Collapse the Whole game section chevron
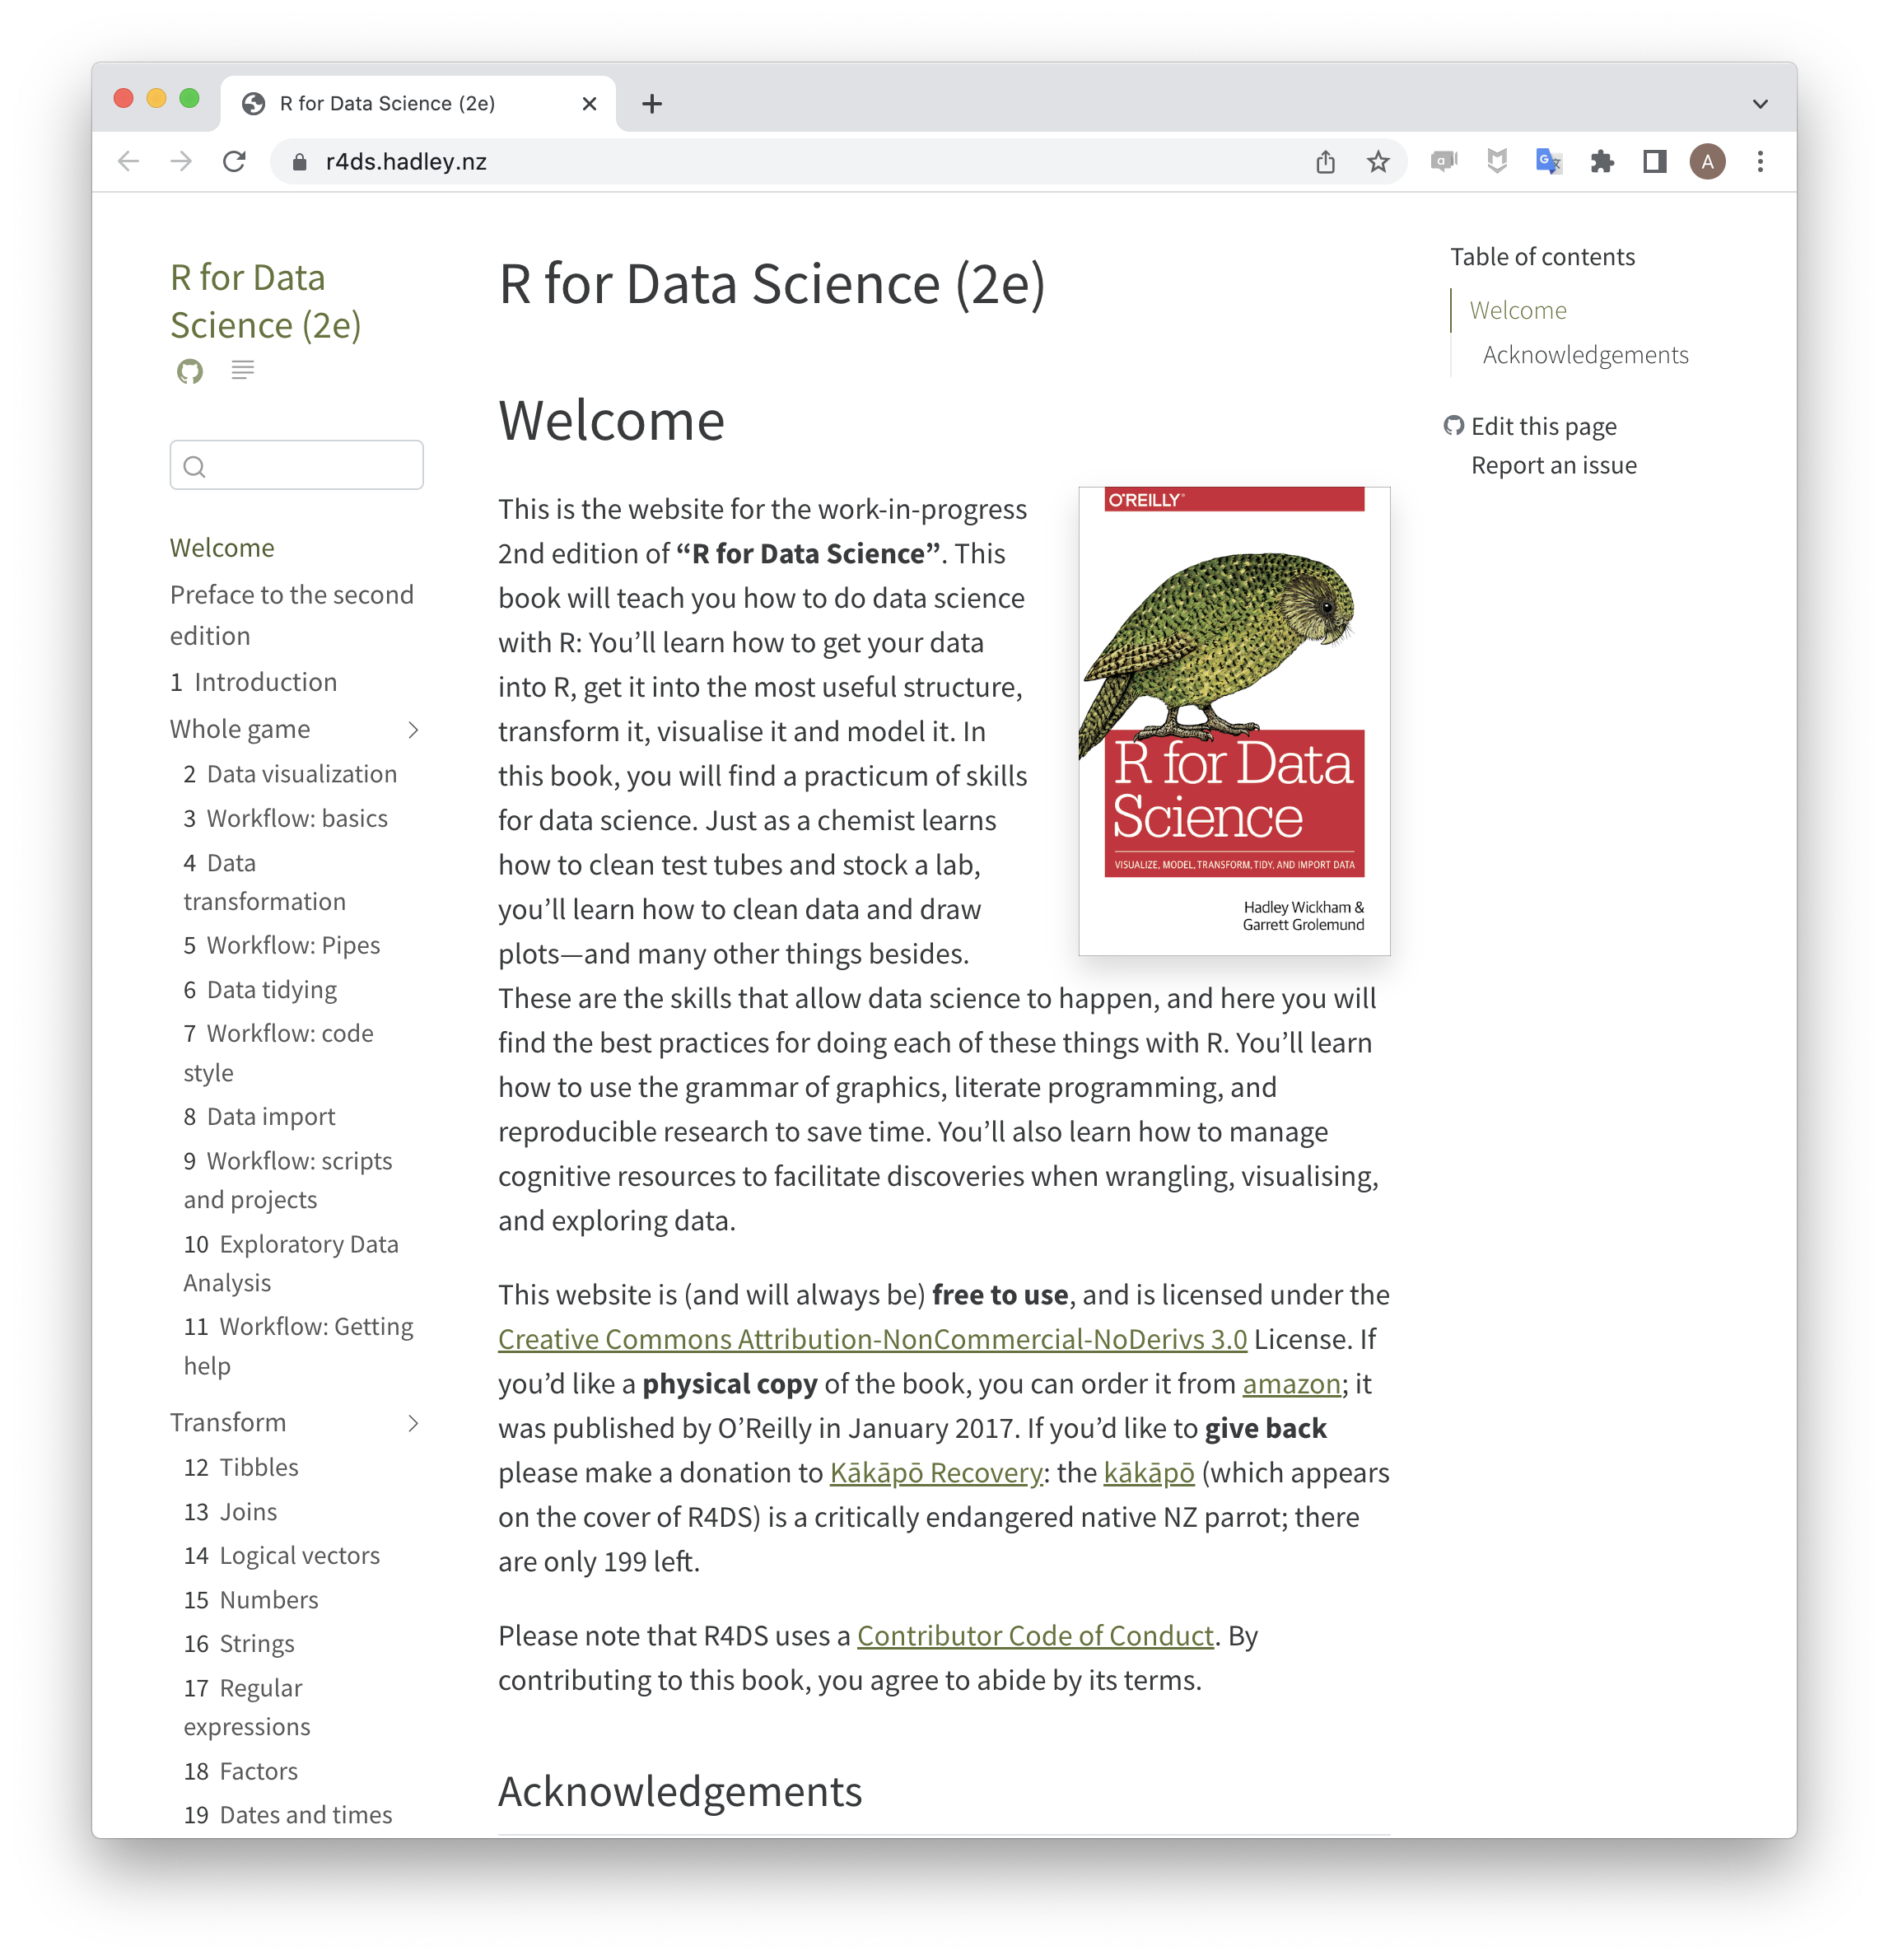The image size is (1889, 1960). click(x=413, y=730)
